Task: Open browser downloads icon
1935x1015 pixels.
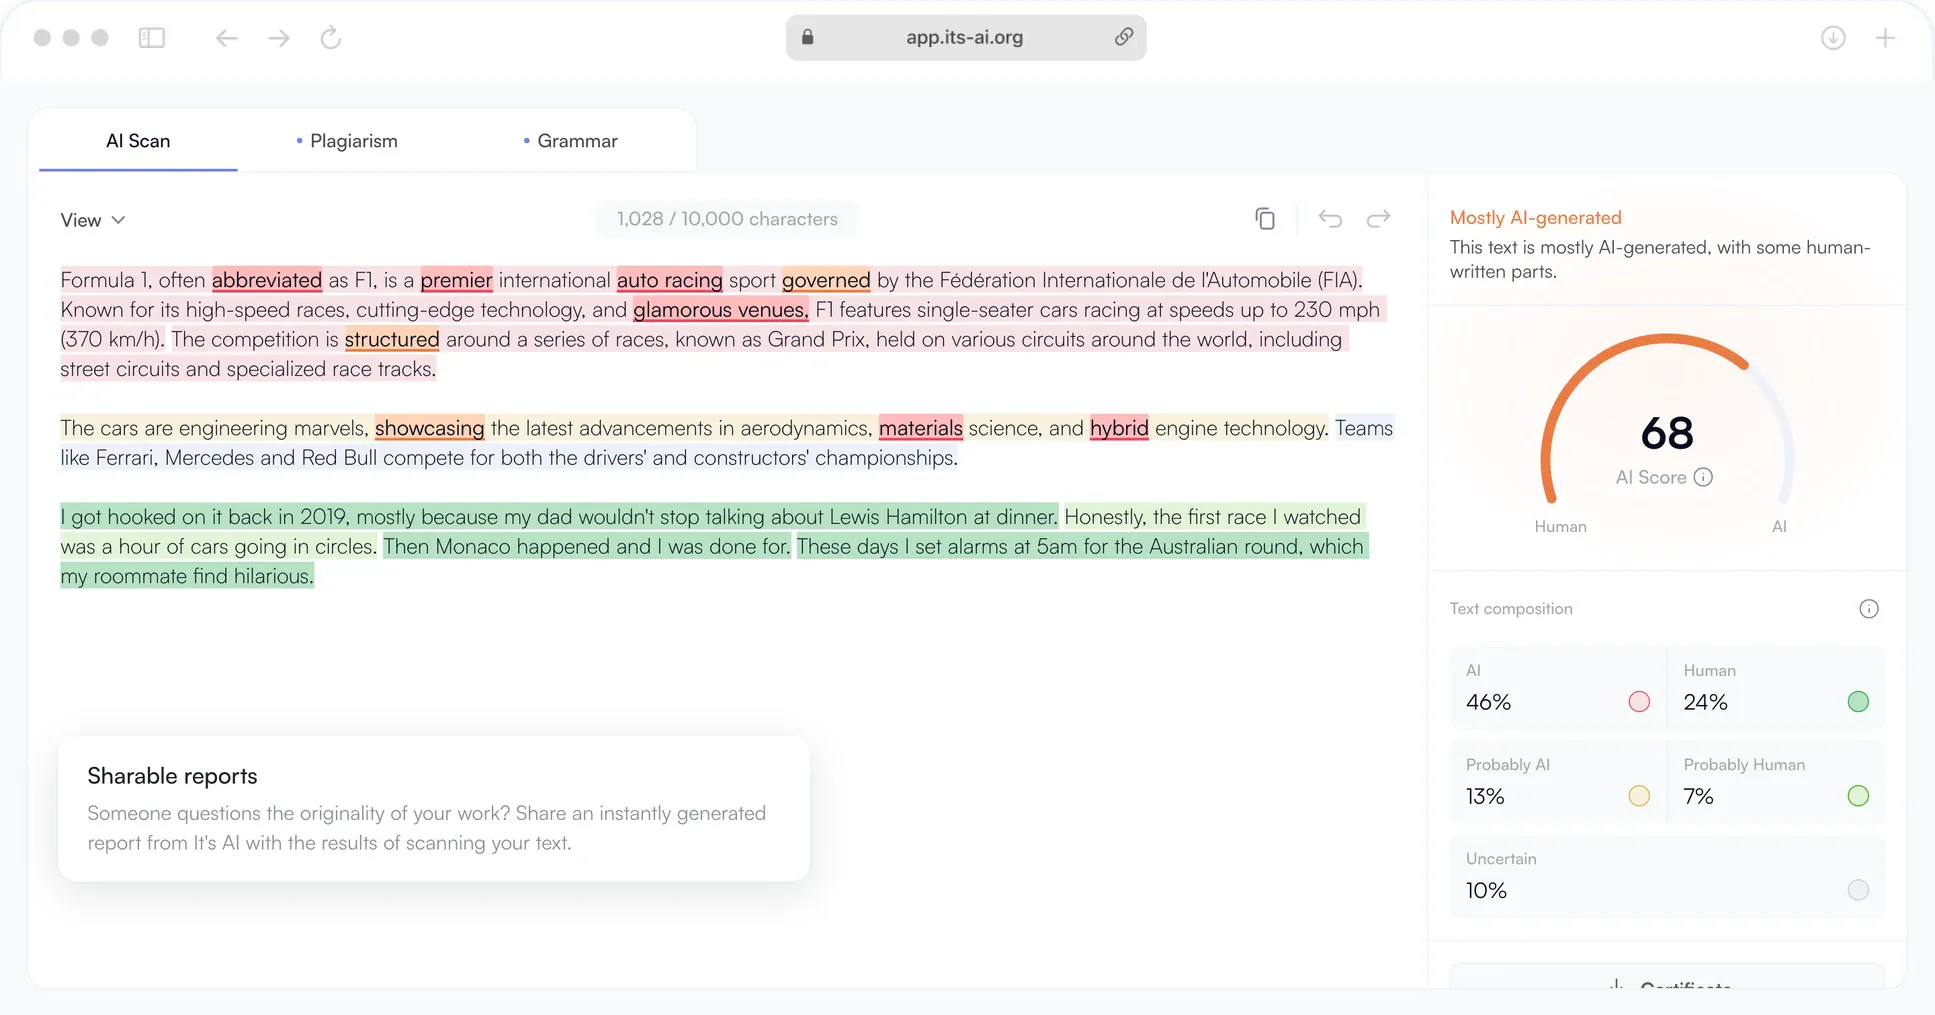Action: [x=1833, y=38]
